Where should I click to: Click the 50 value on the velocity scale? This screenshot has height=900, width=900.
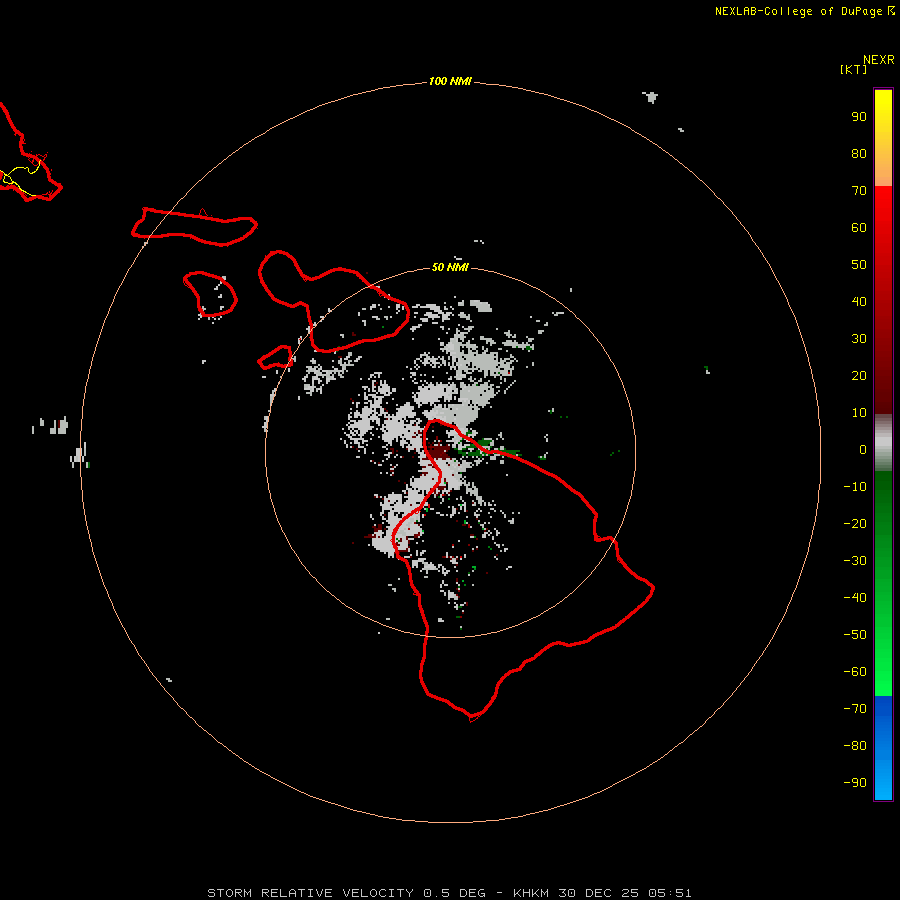click(859, 265)
